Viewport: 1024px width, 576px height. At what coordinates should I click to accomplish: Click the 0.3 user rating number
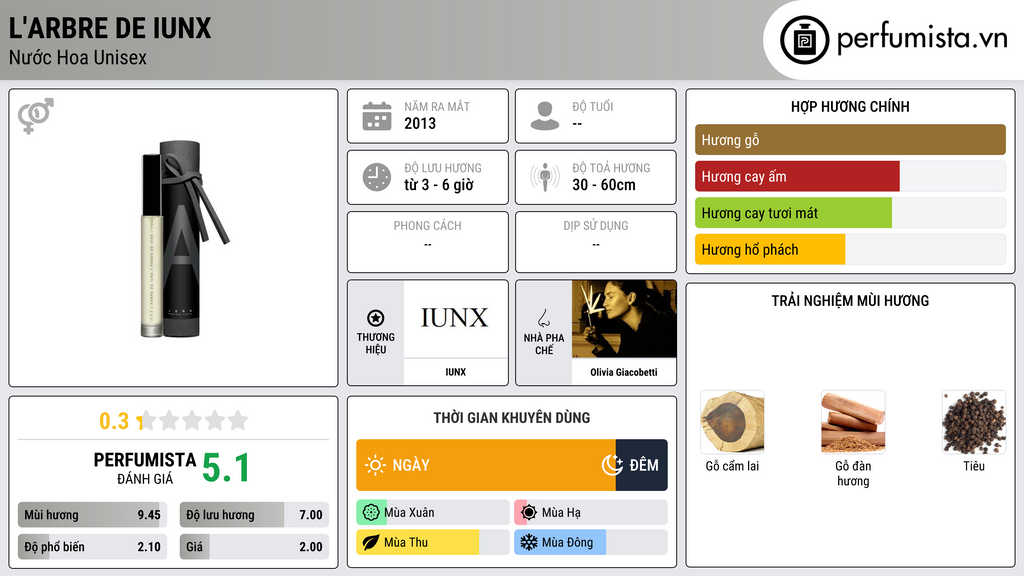[114, 421]
